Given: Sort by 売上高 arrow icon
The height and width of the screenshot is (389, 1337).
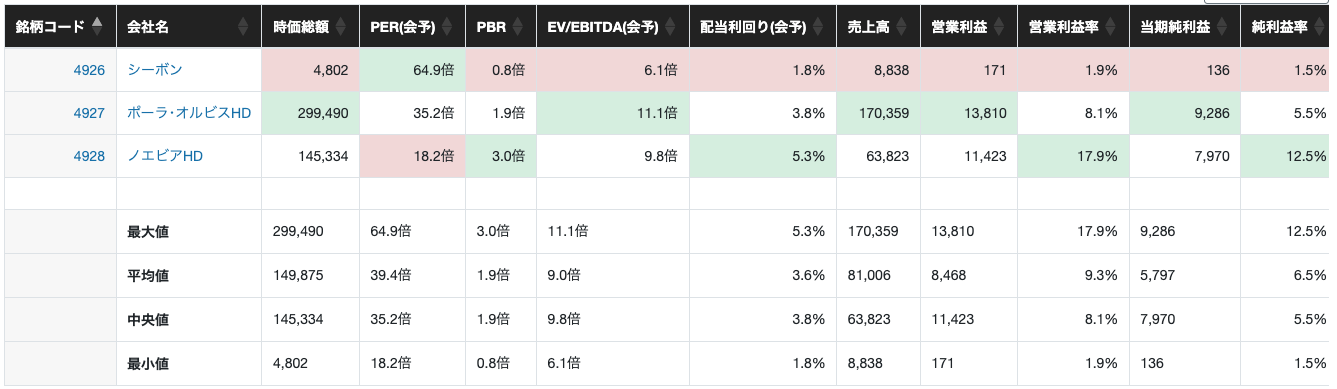Looking at the screenshot, I should pos(903,27).
